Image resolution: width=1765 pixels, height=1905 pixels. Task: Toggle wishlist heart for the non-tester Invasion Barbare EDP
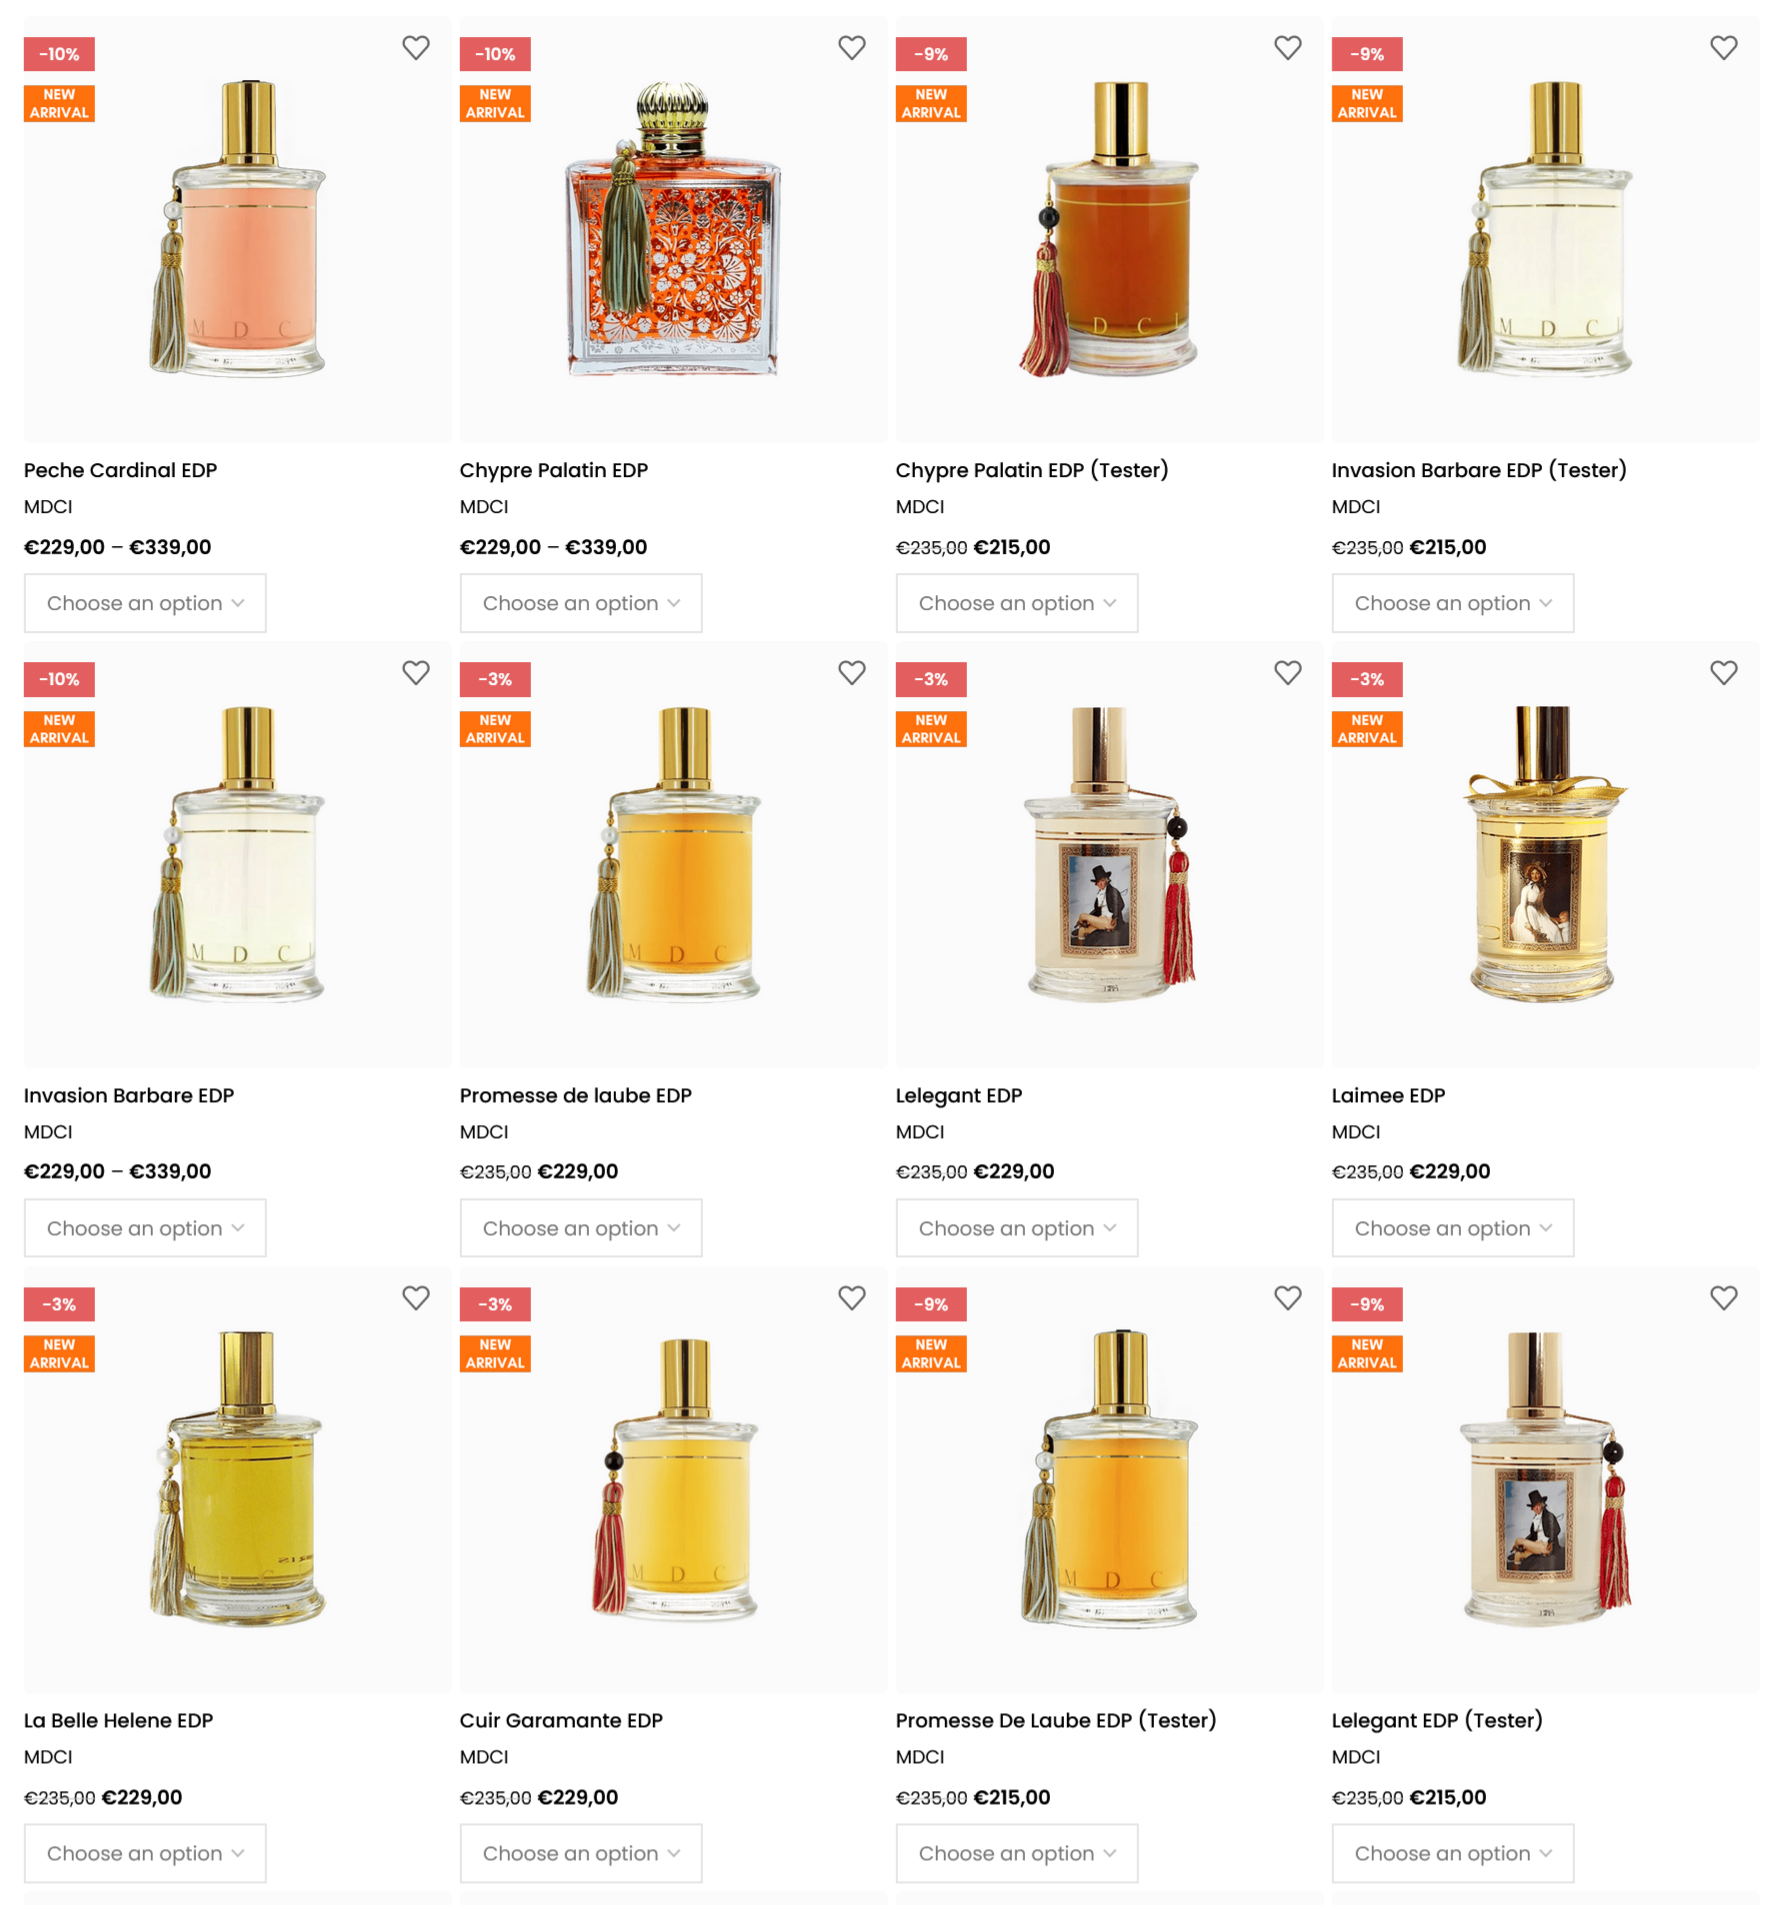(x=416, y=672)
